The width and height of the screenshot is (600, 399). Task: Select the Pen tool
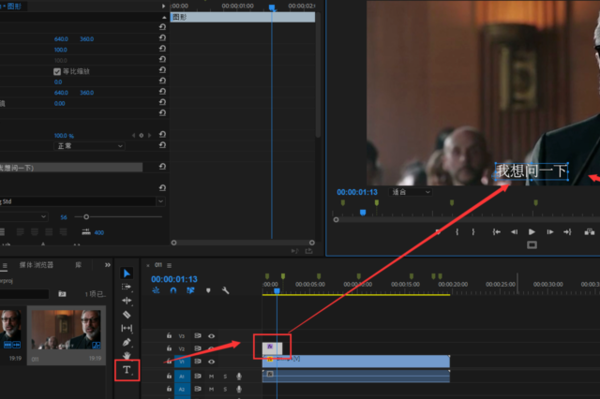pyautogui.click(x=127, y=342)
